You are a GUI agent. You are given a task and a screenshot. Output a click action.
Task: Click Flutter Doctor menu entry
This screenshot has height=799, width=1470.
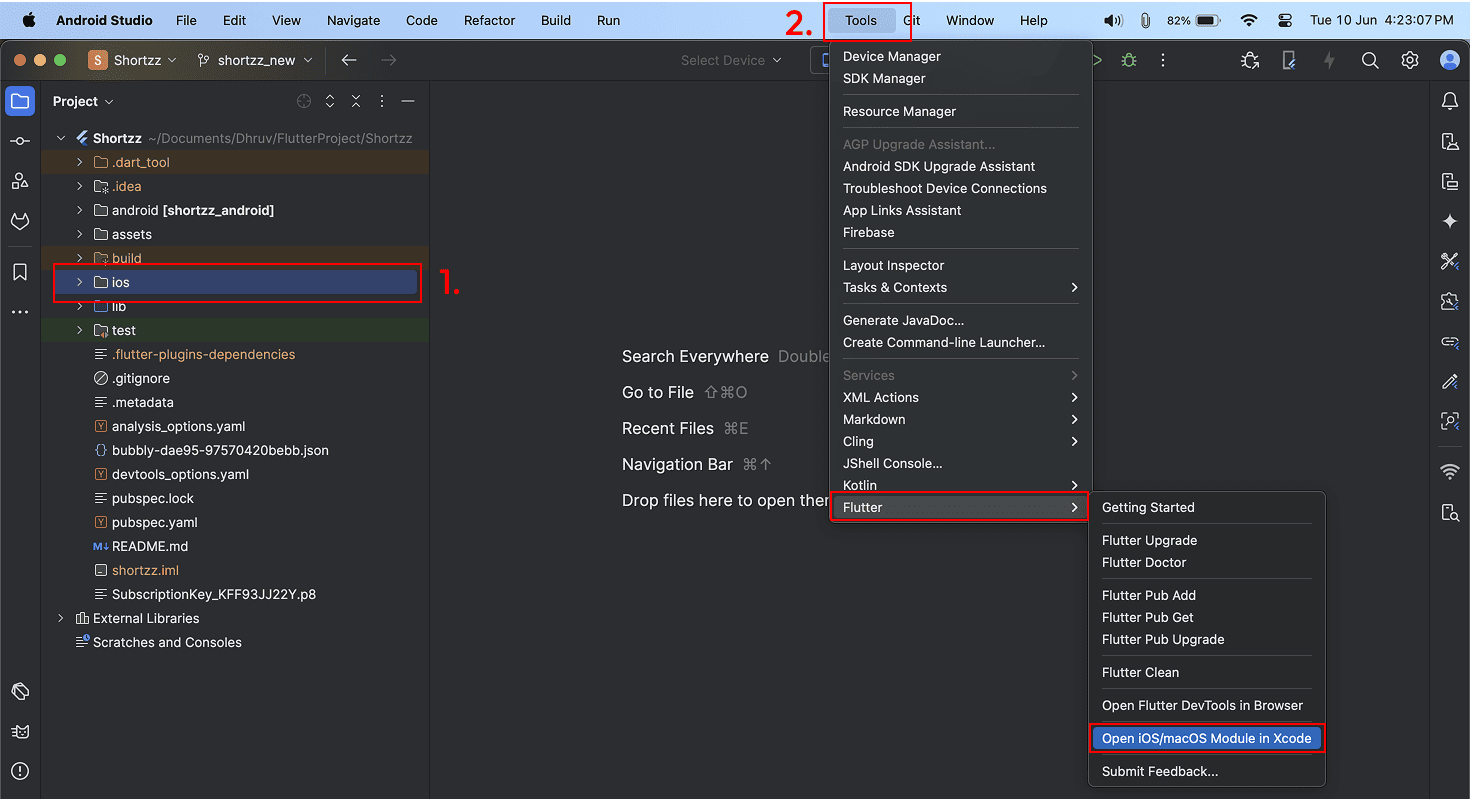(x=1144, y=563)
